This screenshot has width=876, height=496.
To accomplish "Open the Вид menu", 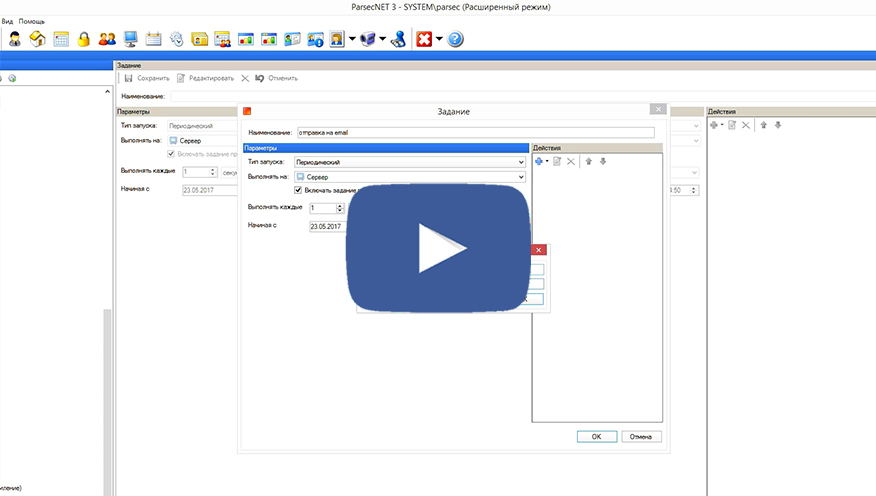I will click(x=7, y=21).
